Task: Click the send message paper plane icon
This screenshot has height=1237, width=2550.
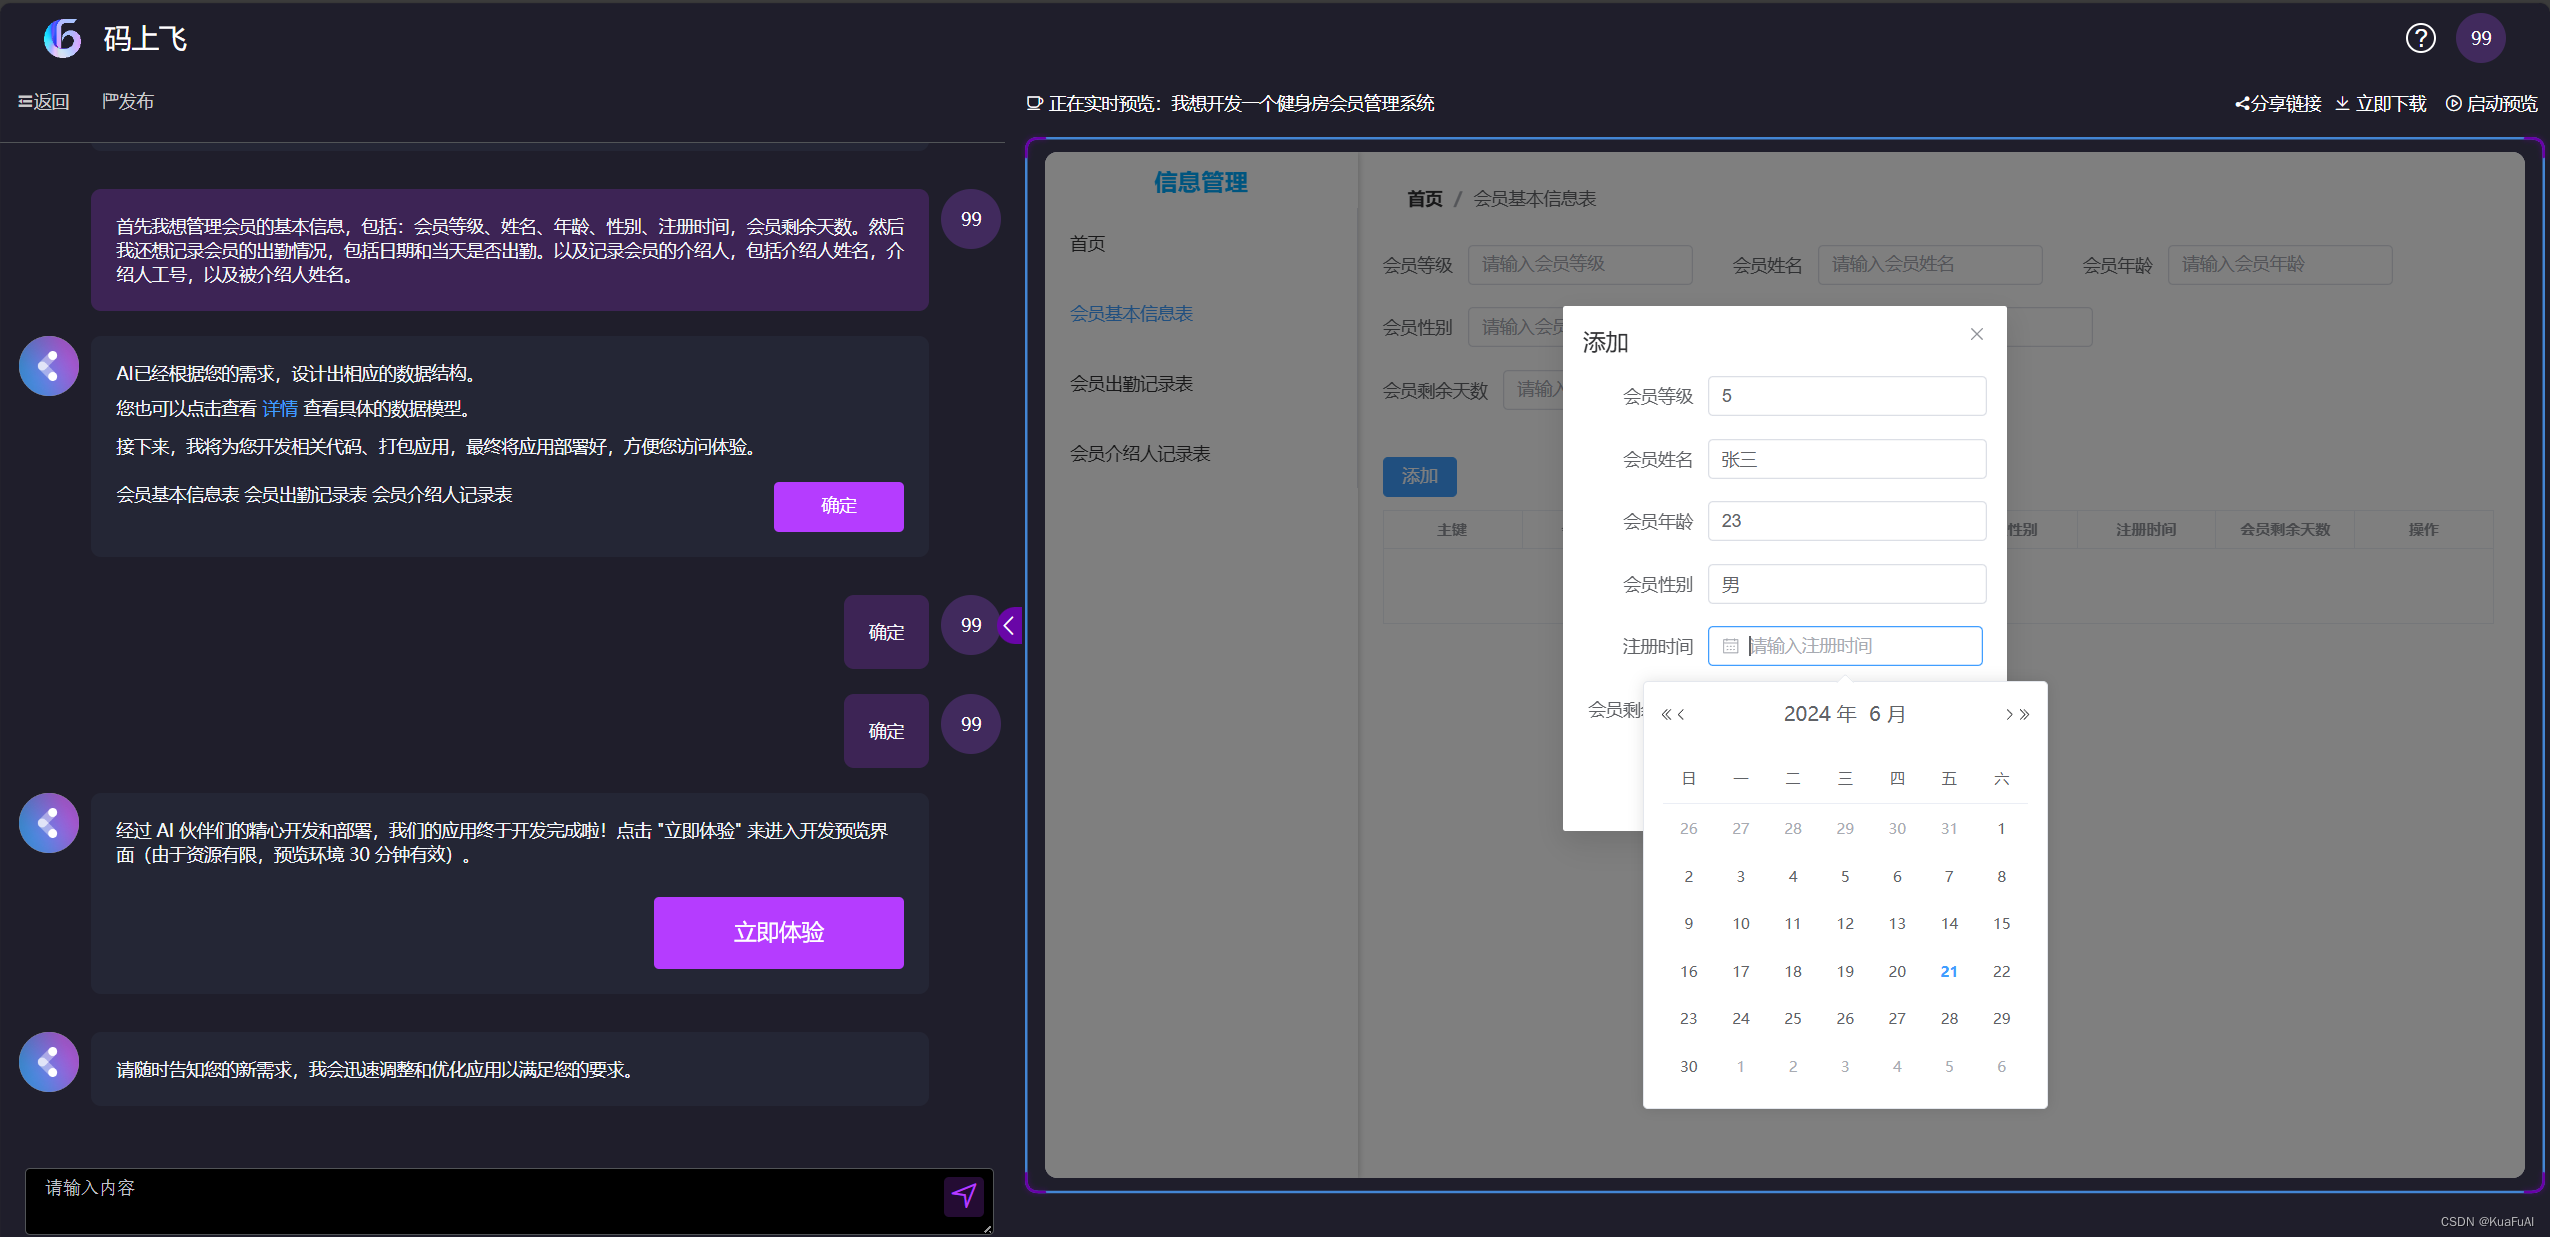Action: pos(963,1195)
